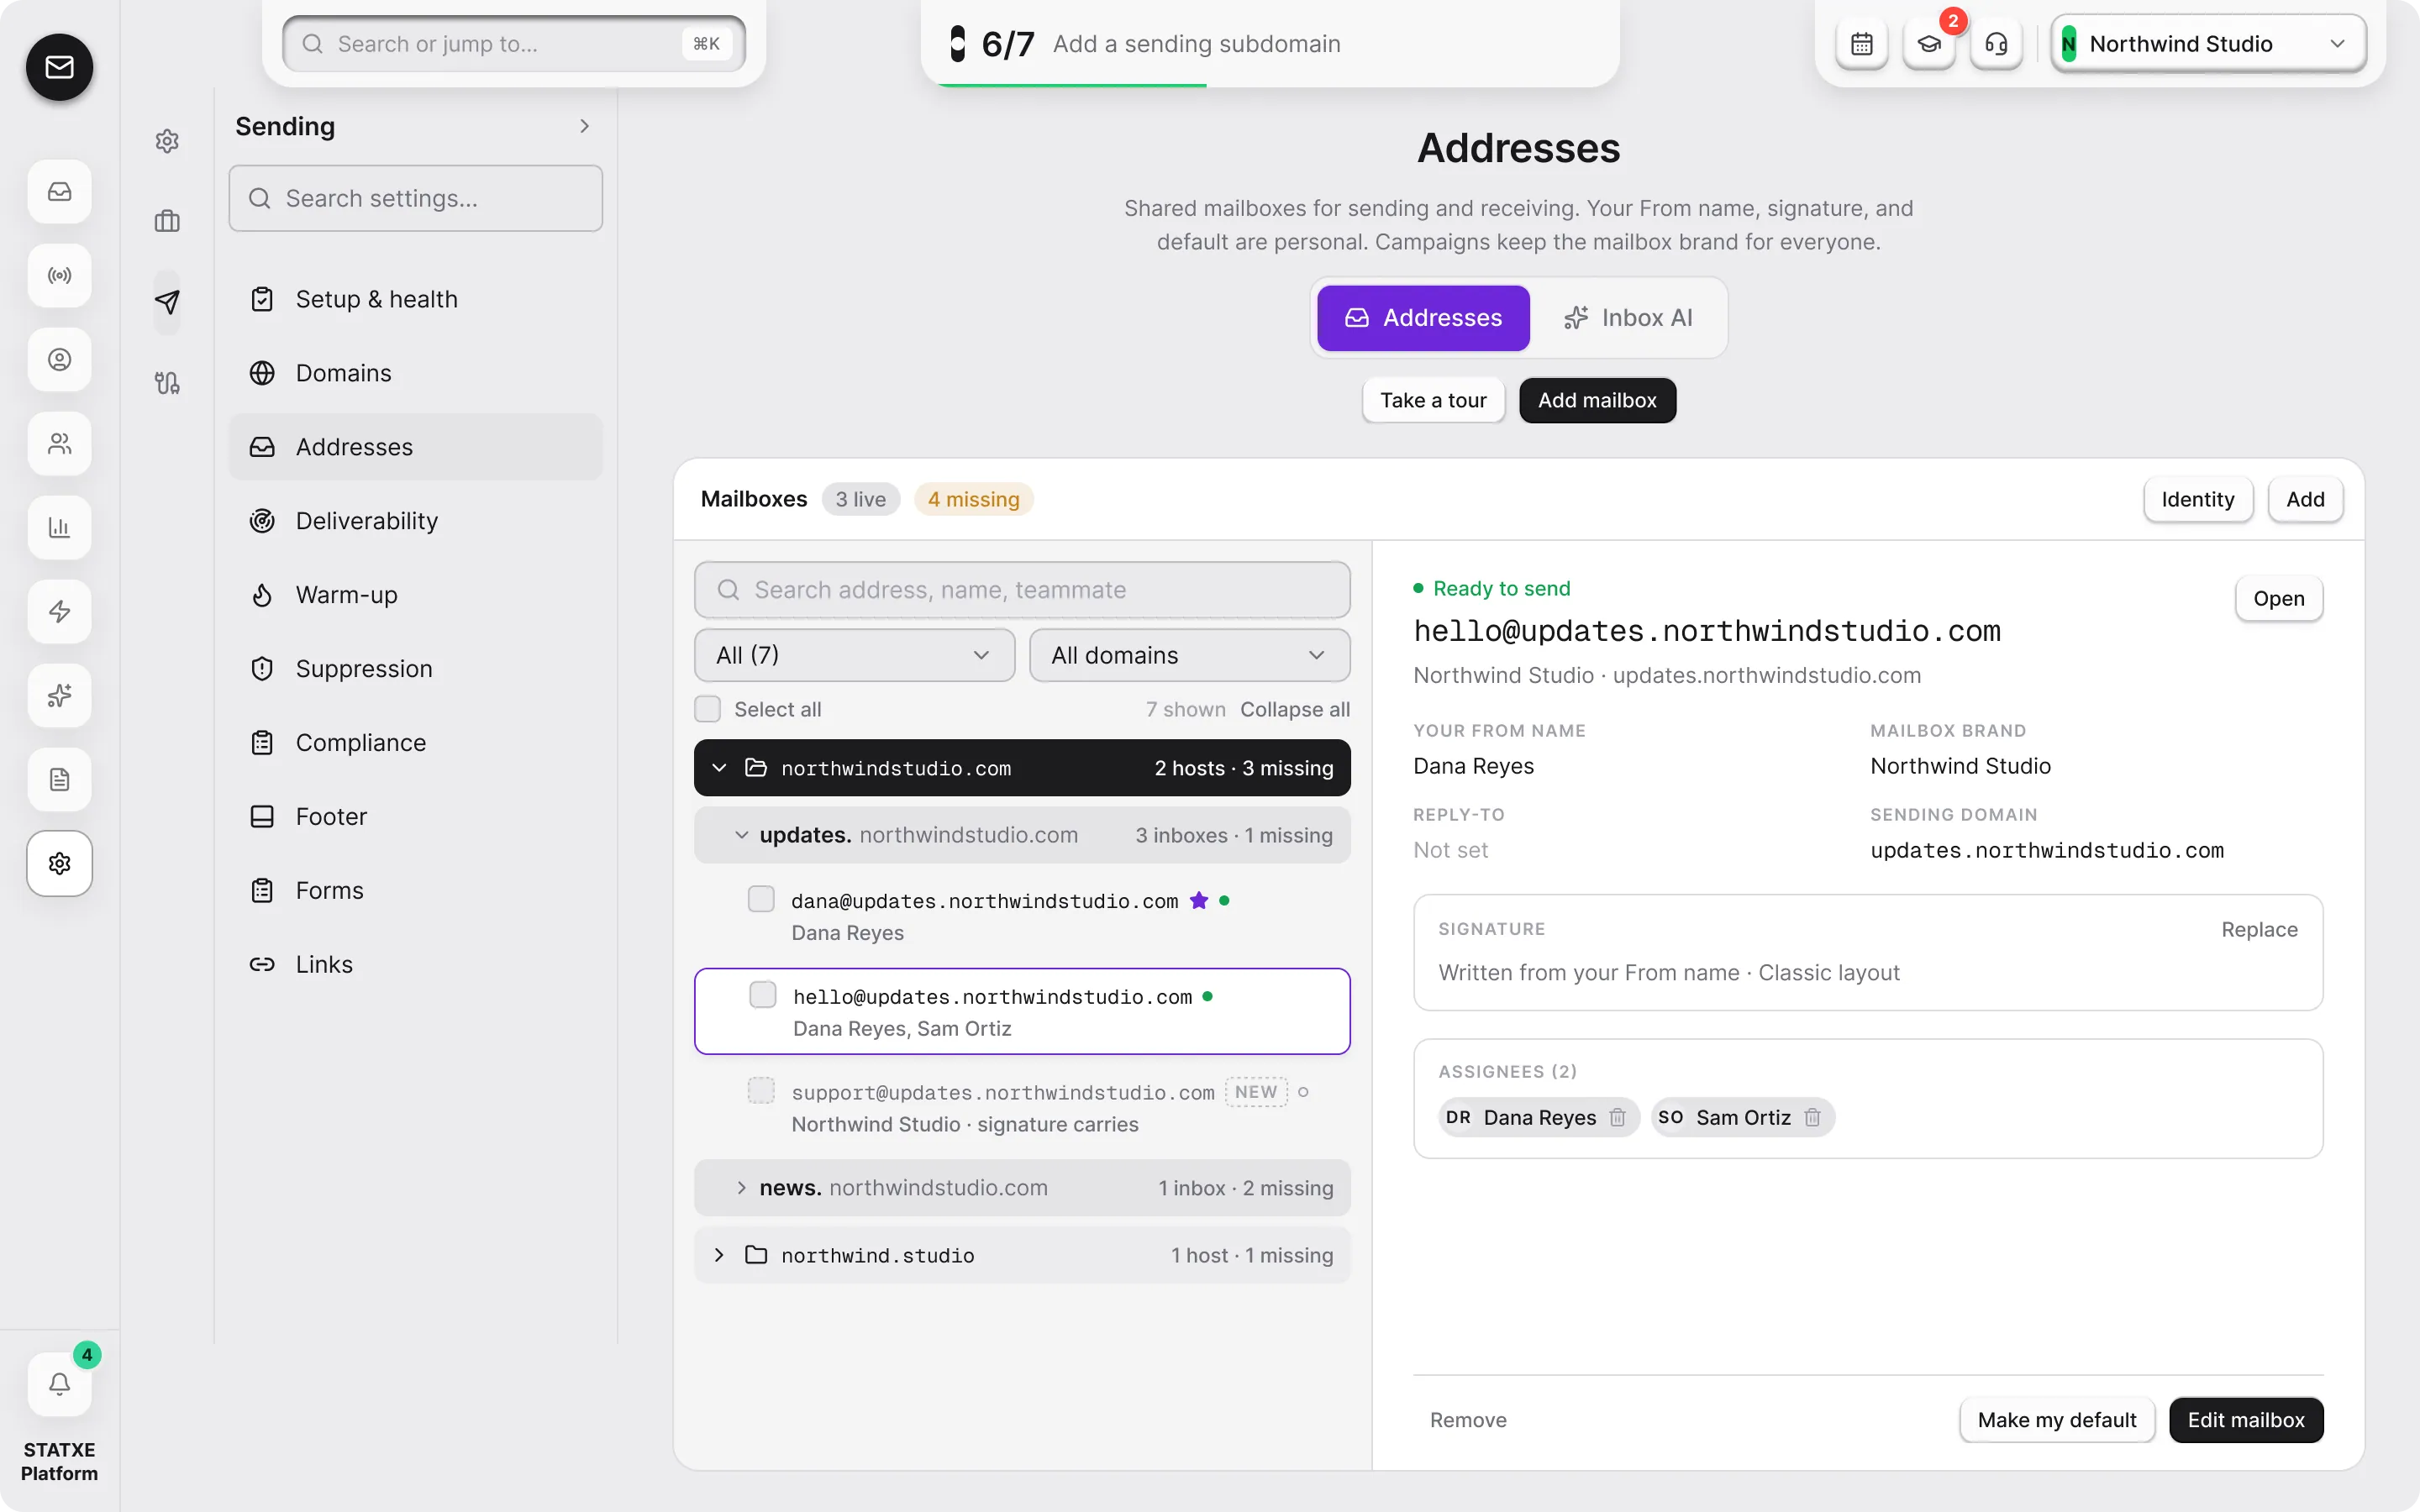Expand the northwind.studio domain group

pyautogui.click(x=719, y=1255)
